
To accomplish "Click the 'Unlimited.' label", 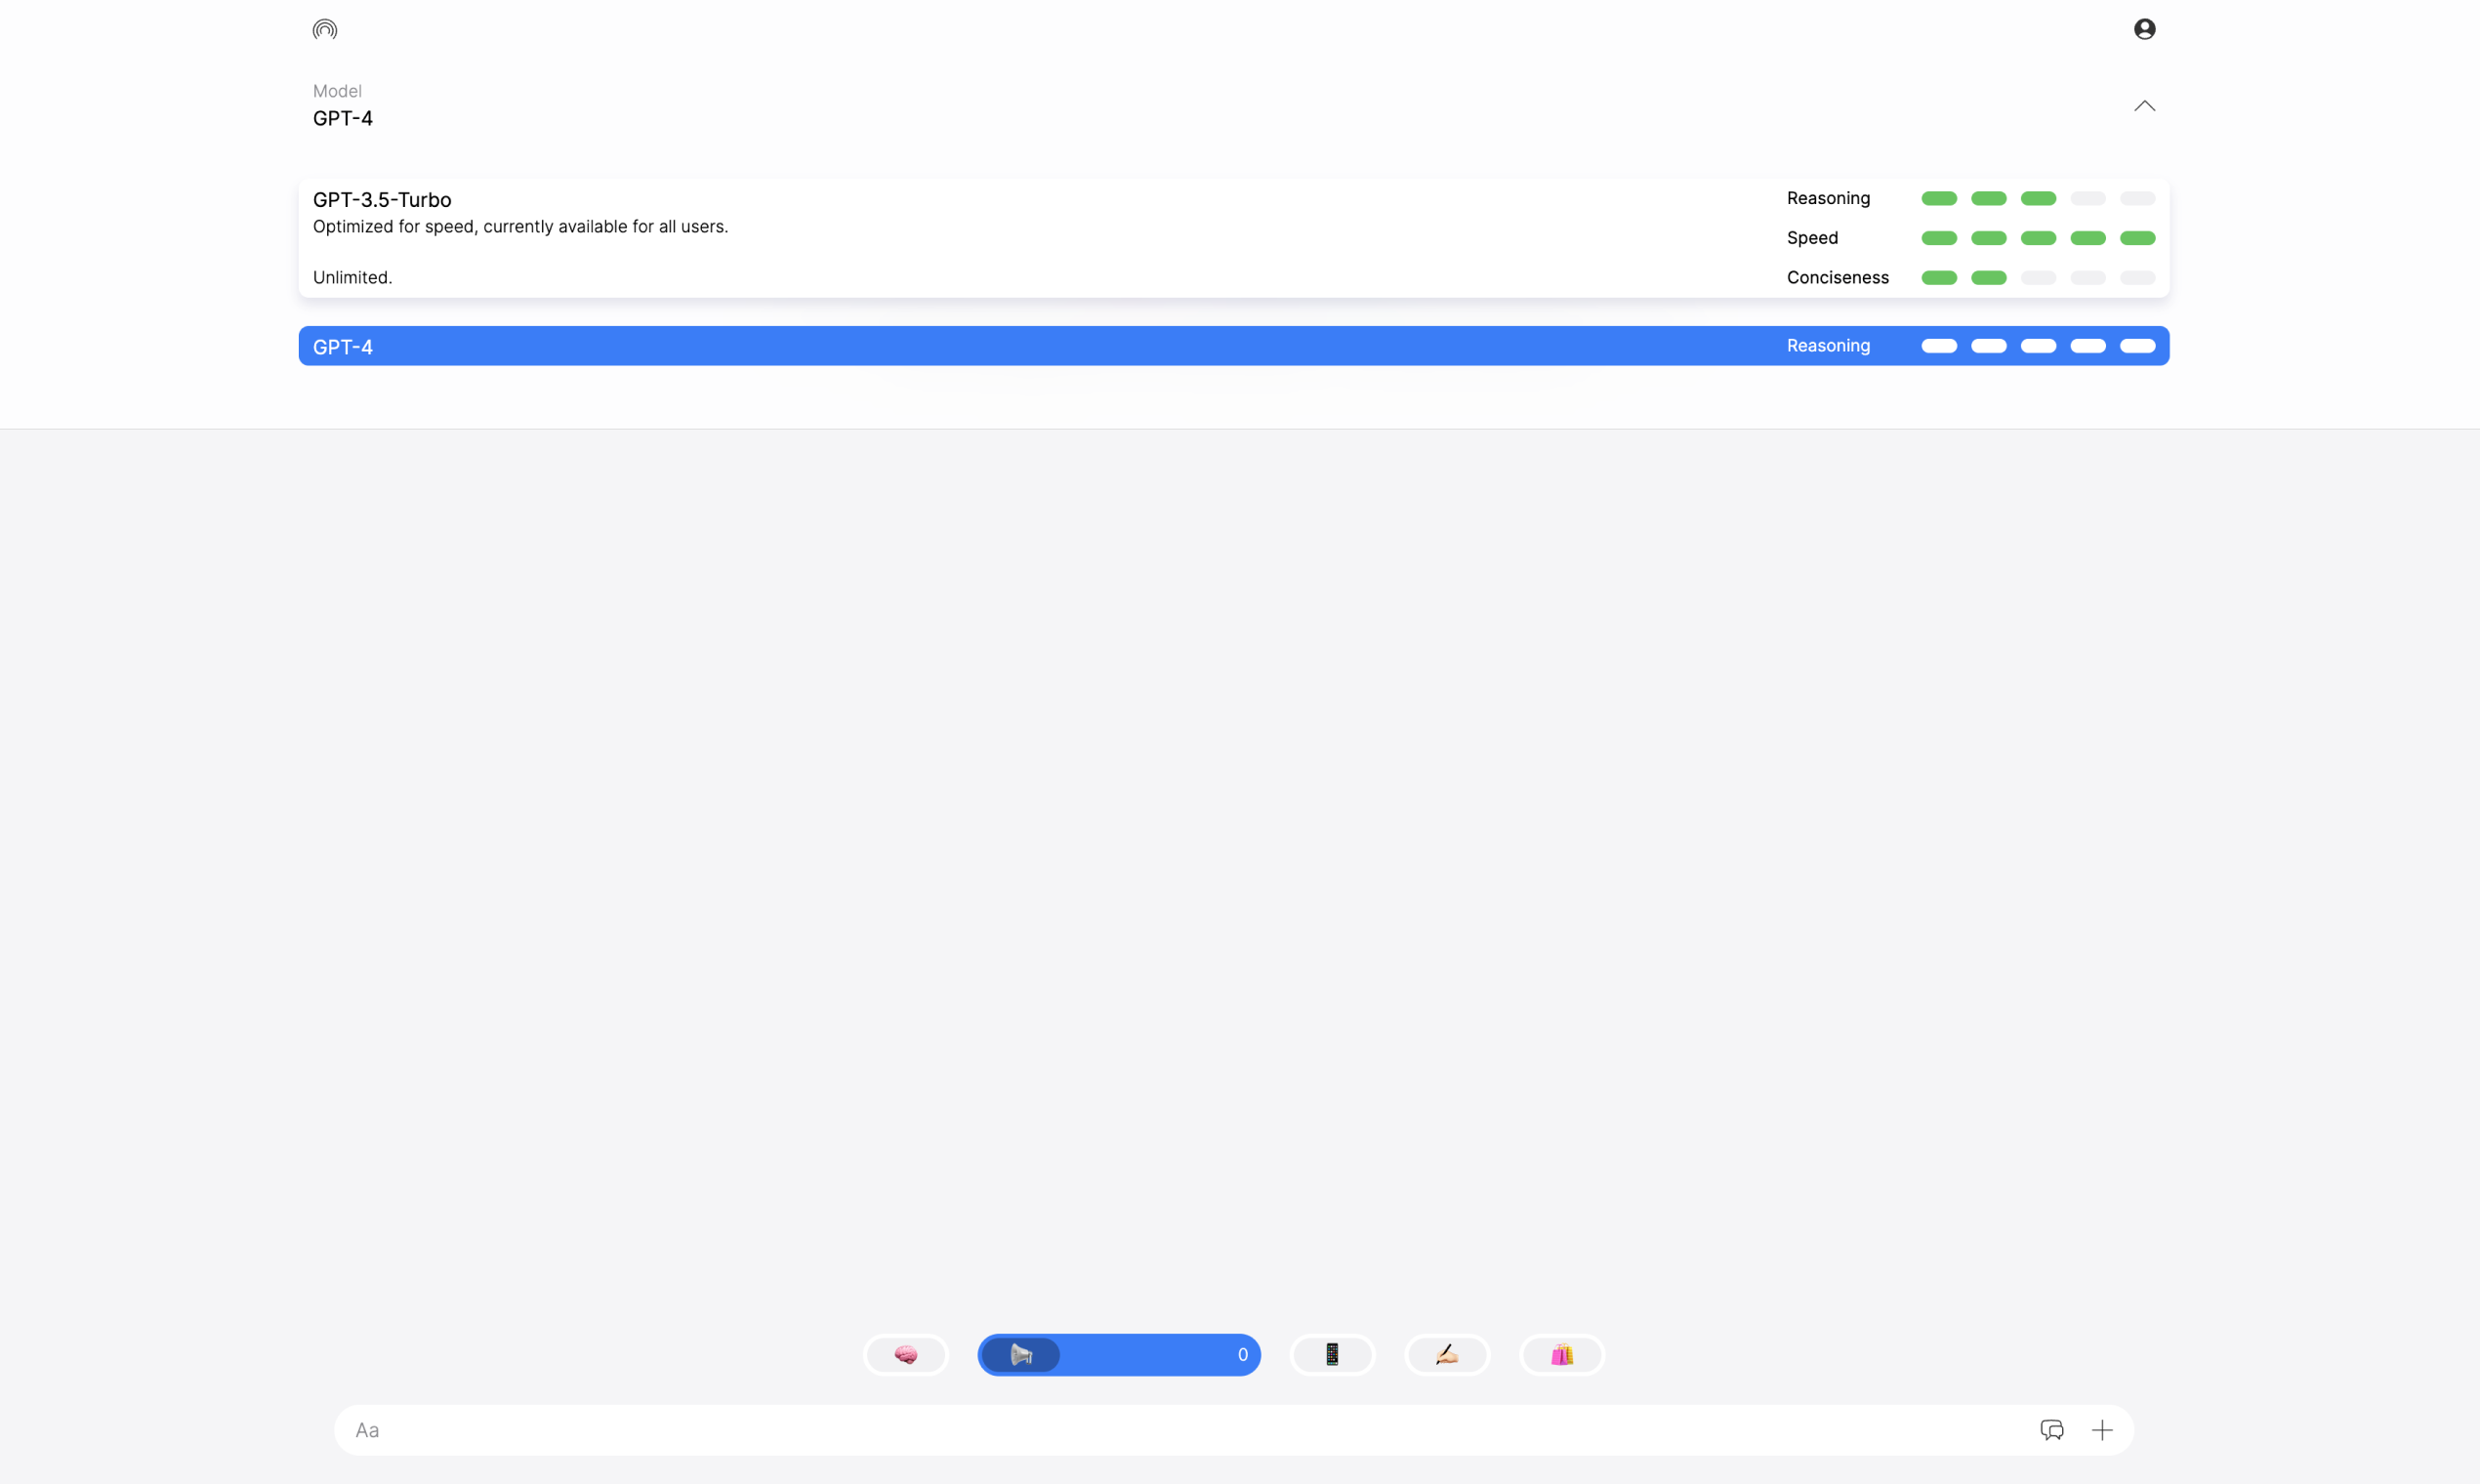I will [352, 277].
